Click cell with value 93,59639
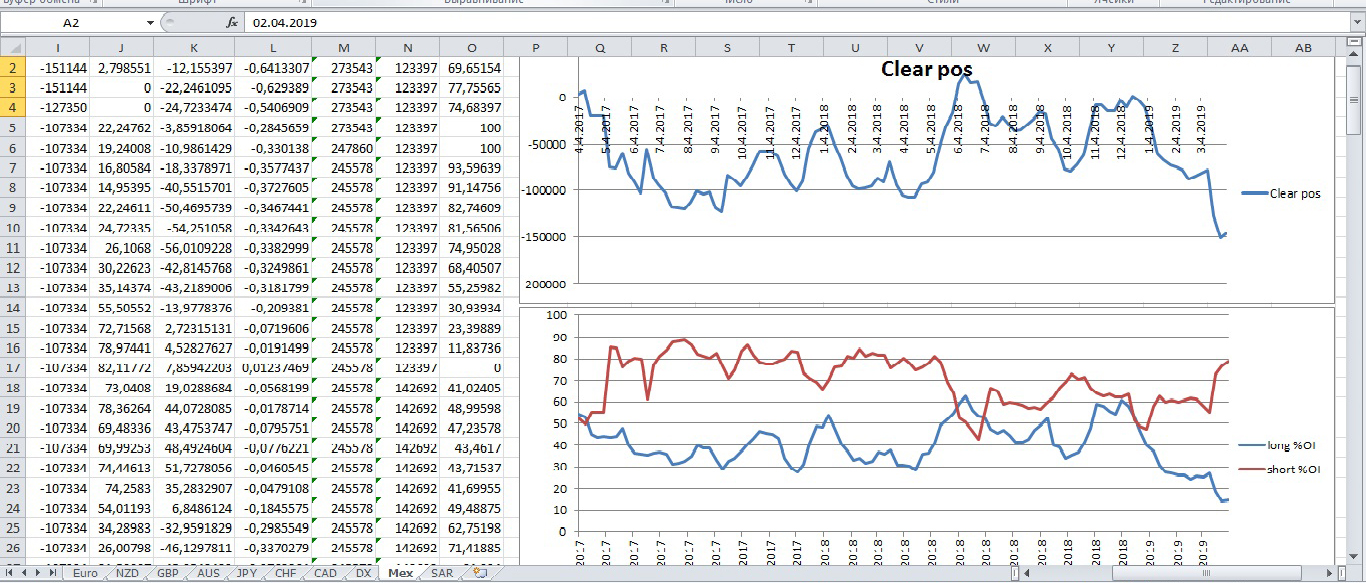Image resolution: width=1366 pixels, height=583 pixels. click(x=471, y=168)
